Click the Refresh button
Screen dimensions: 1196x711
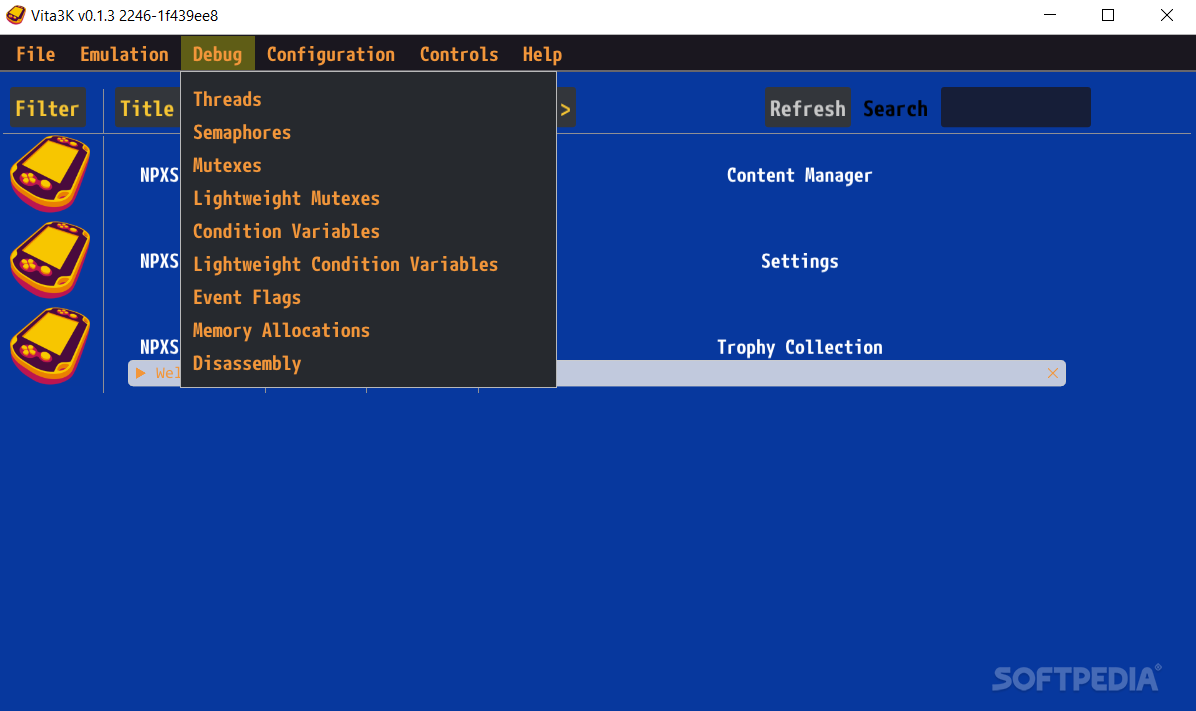pyautogui.click(x=808, y=108)
